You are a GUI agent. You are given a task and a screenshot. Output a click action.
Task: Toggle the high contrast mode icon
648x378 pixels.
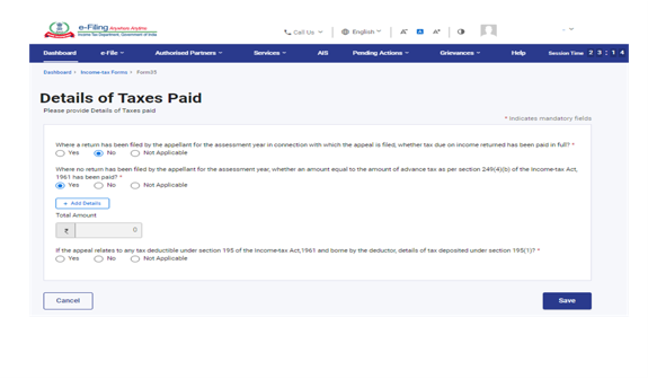tap(461, 32)
